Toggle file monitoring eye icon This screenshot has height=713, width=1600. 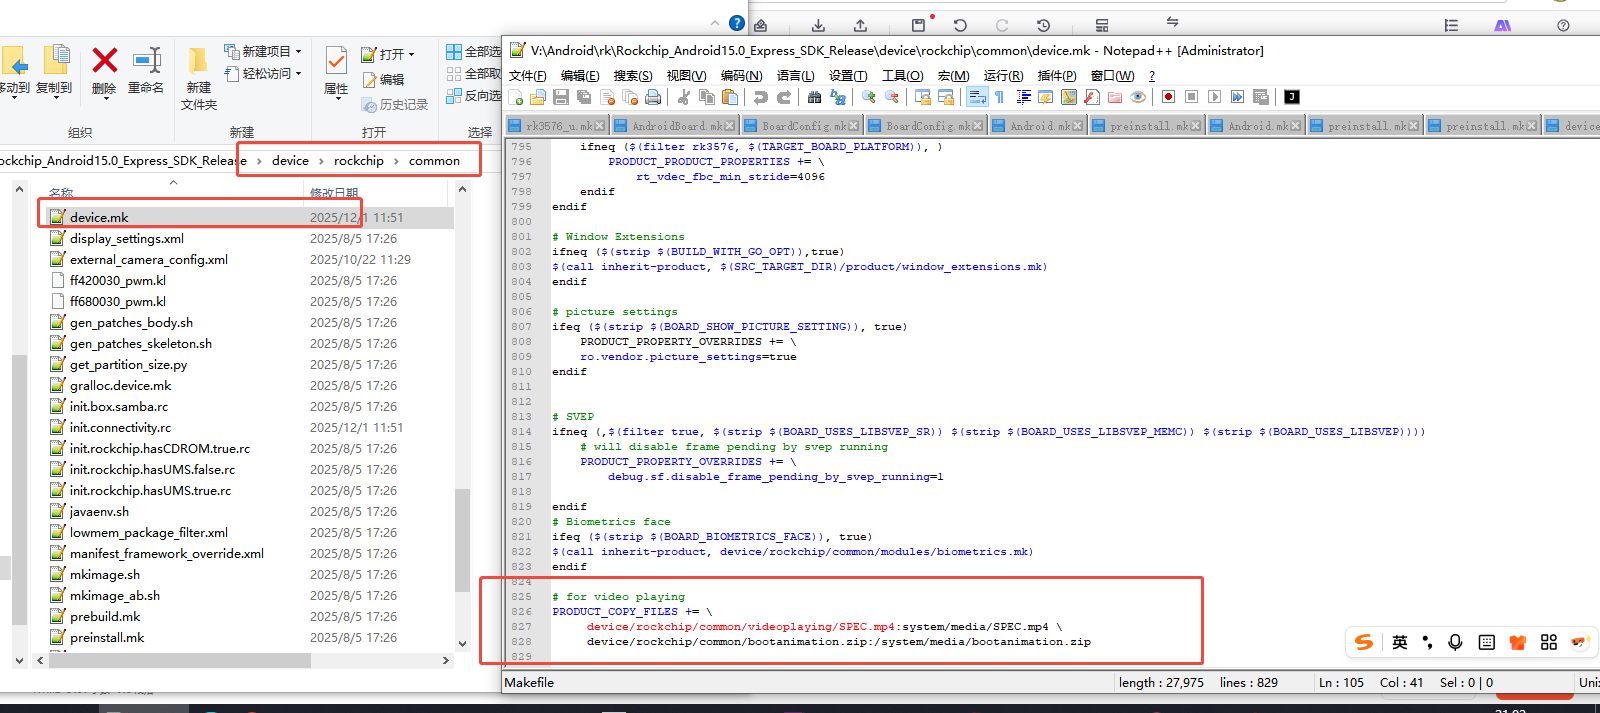1138,97
